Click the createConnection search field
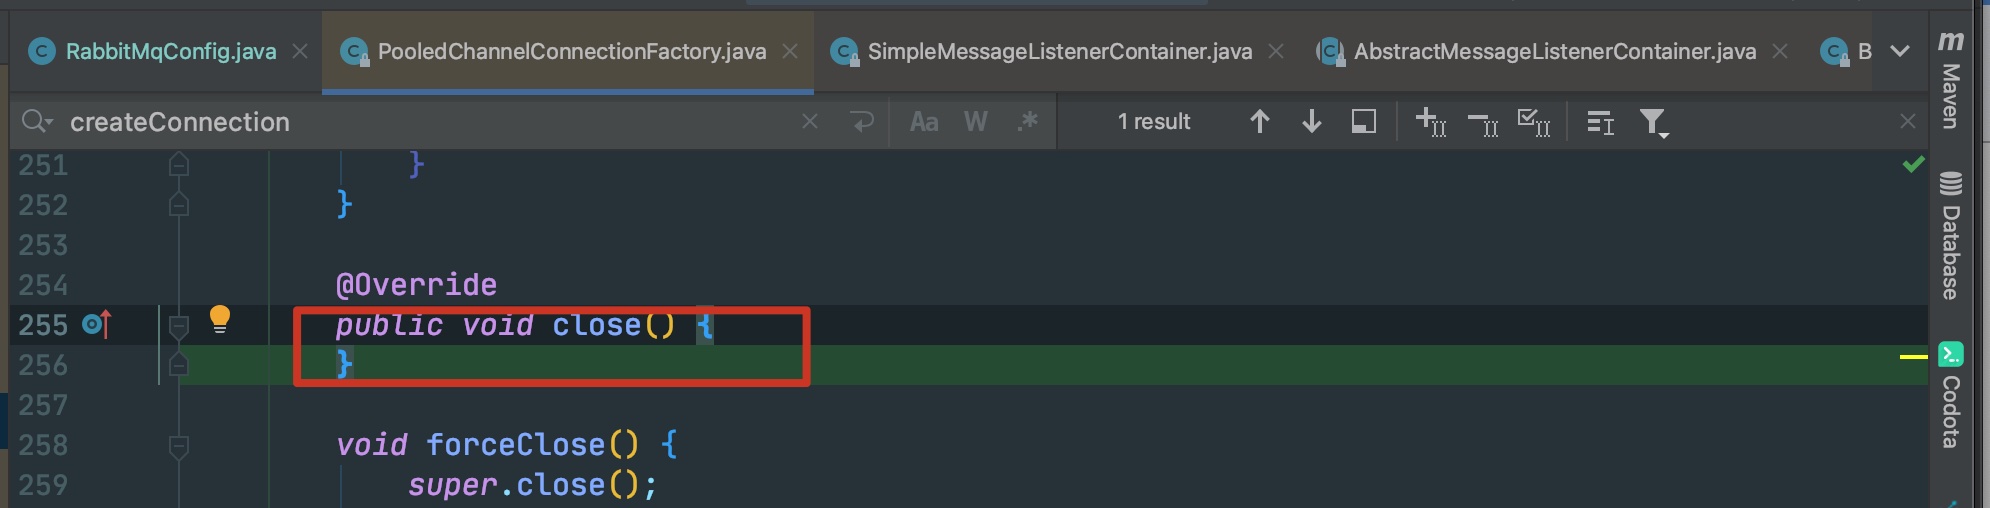Screen dimensions: 1990x508 (x=430, y=122)
